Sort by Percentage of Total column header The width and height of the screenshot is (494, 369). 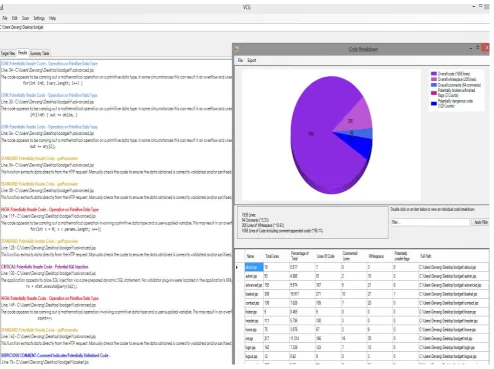[302, 256]
